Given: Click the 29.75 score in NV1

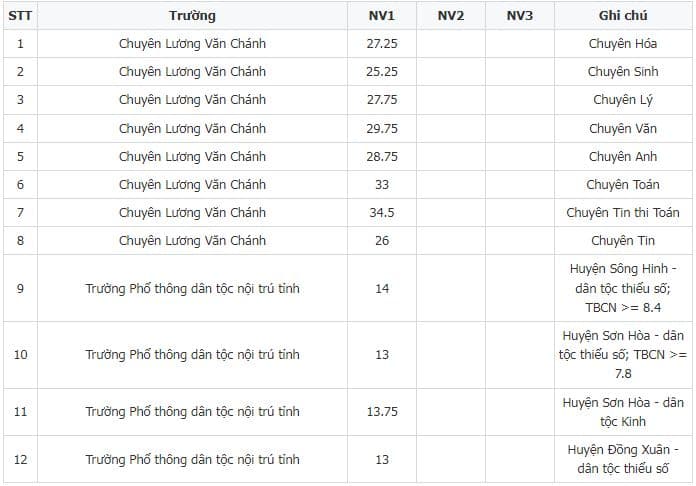Looking at the screenshot, I should tap(381, 129).
